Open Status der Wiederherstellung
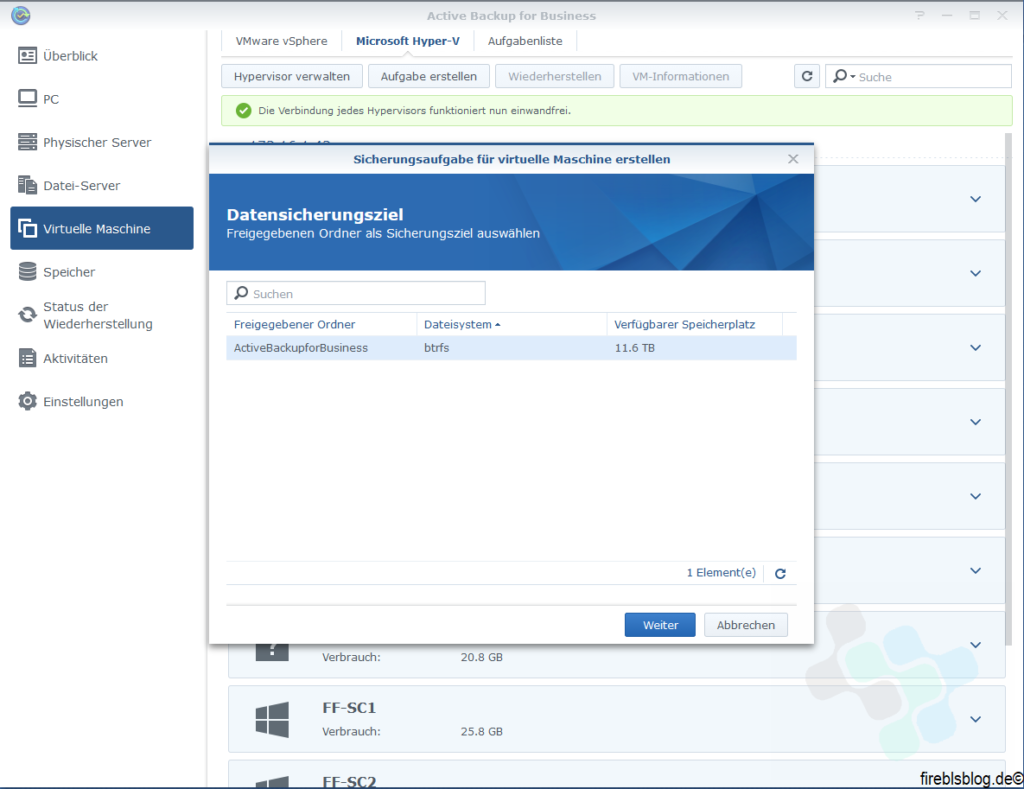 [x=102, y=315]
